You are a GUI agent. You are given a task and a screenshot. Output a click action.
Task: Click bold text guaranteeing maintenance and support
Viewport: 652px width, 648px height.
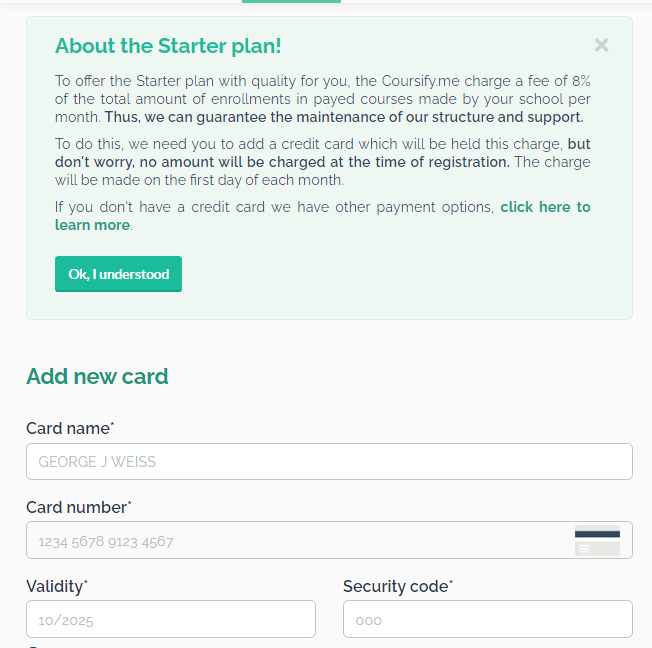click(x=344, y=117)
